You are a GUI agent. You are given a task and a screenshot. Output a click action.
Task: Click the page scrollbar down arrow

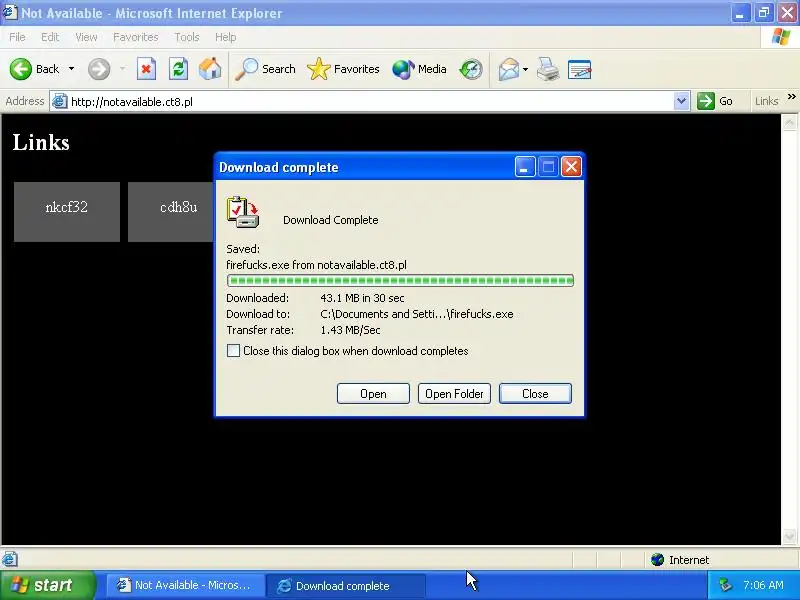tap(789, 536)
